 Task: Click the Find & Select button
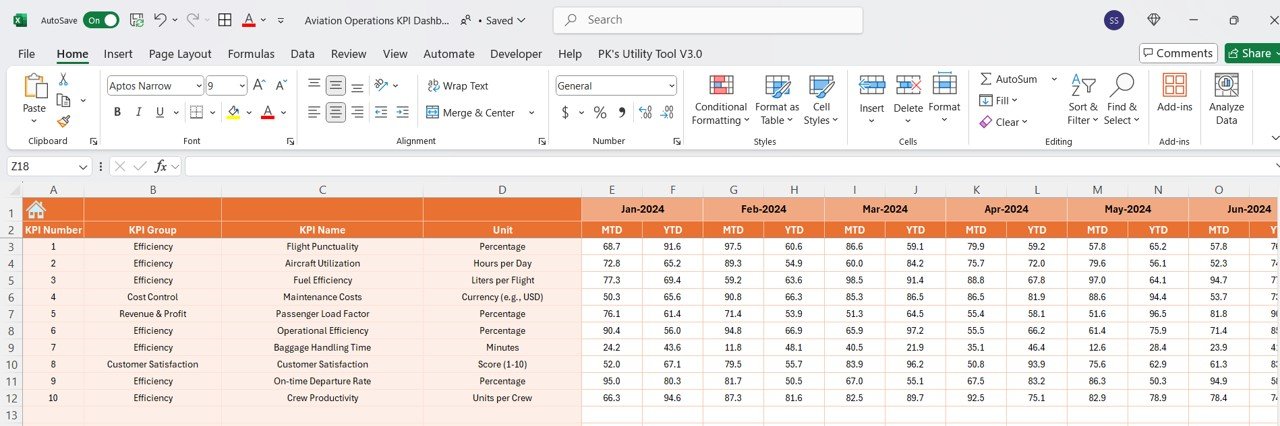pyautogui.click(x=1121, y=100)
